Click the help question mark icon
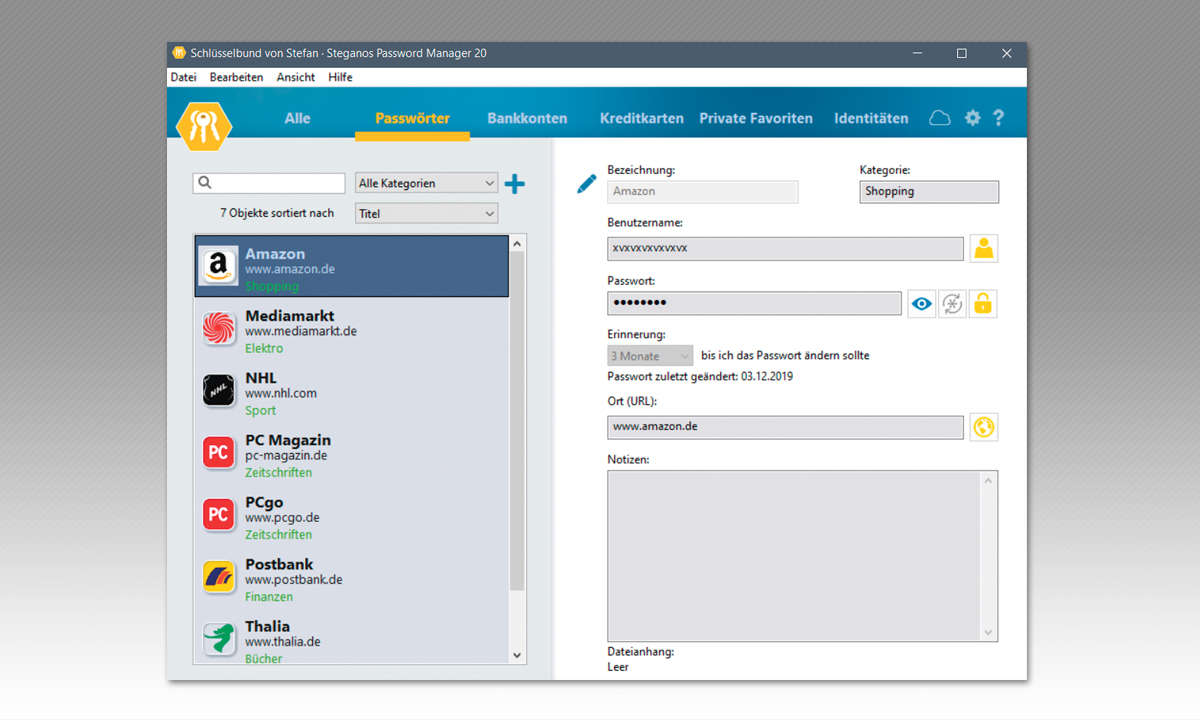 [x=998, y=118]
